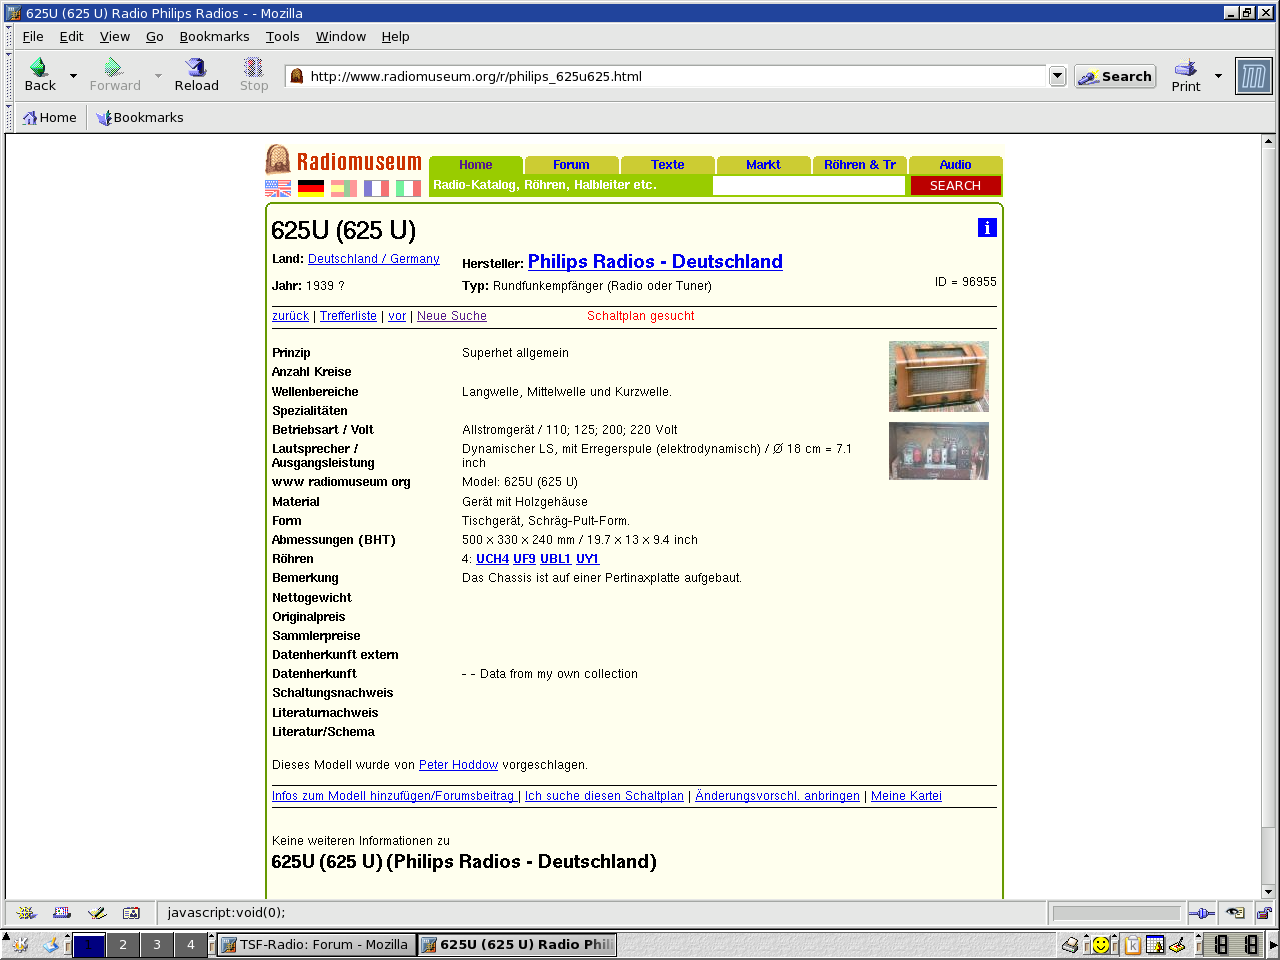Click the Mozilla throbber logo icon
Viewport: 1280px width, 960px height.
[x=1253, y=76]
